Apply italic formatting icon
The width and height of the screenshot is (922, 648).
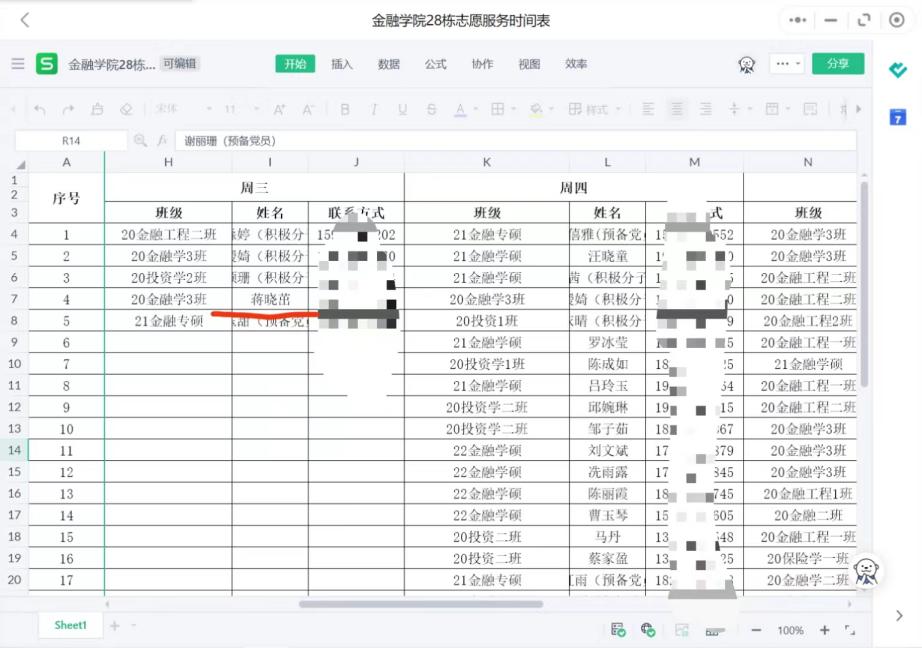[373, 109]
